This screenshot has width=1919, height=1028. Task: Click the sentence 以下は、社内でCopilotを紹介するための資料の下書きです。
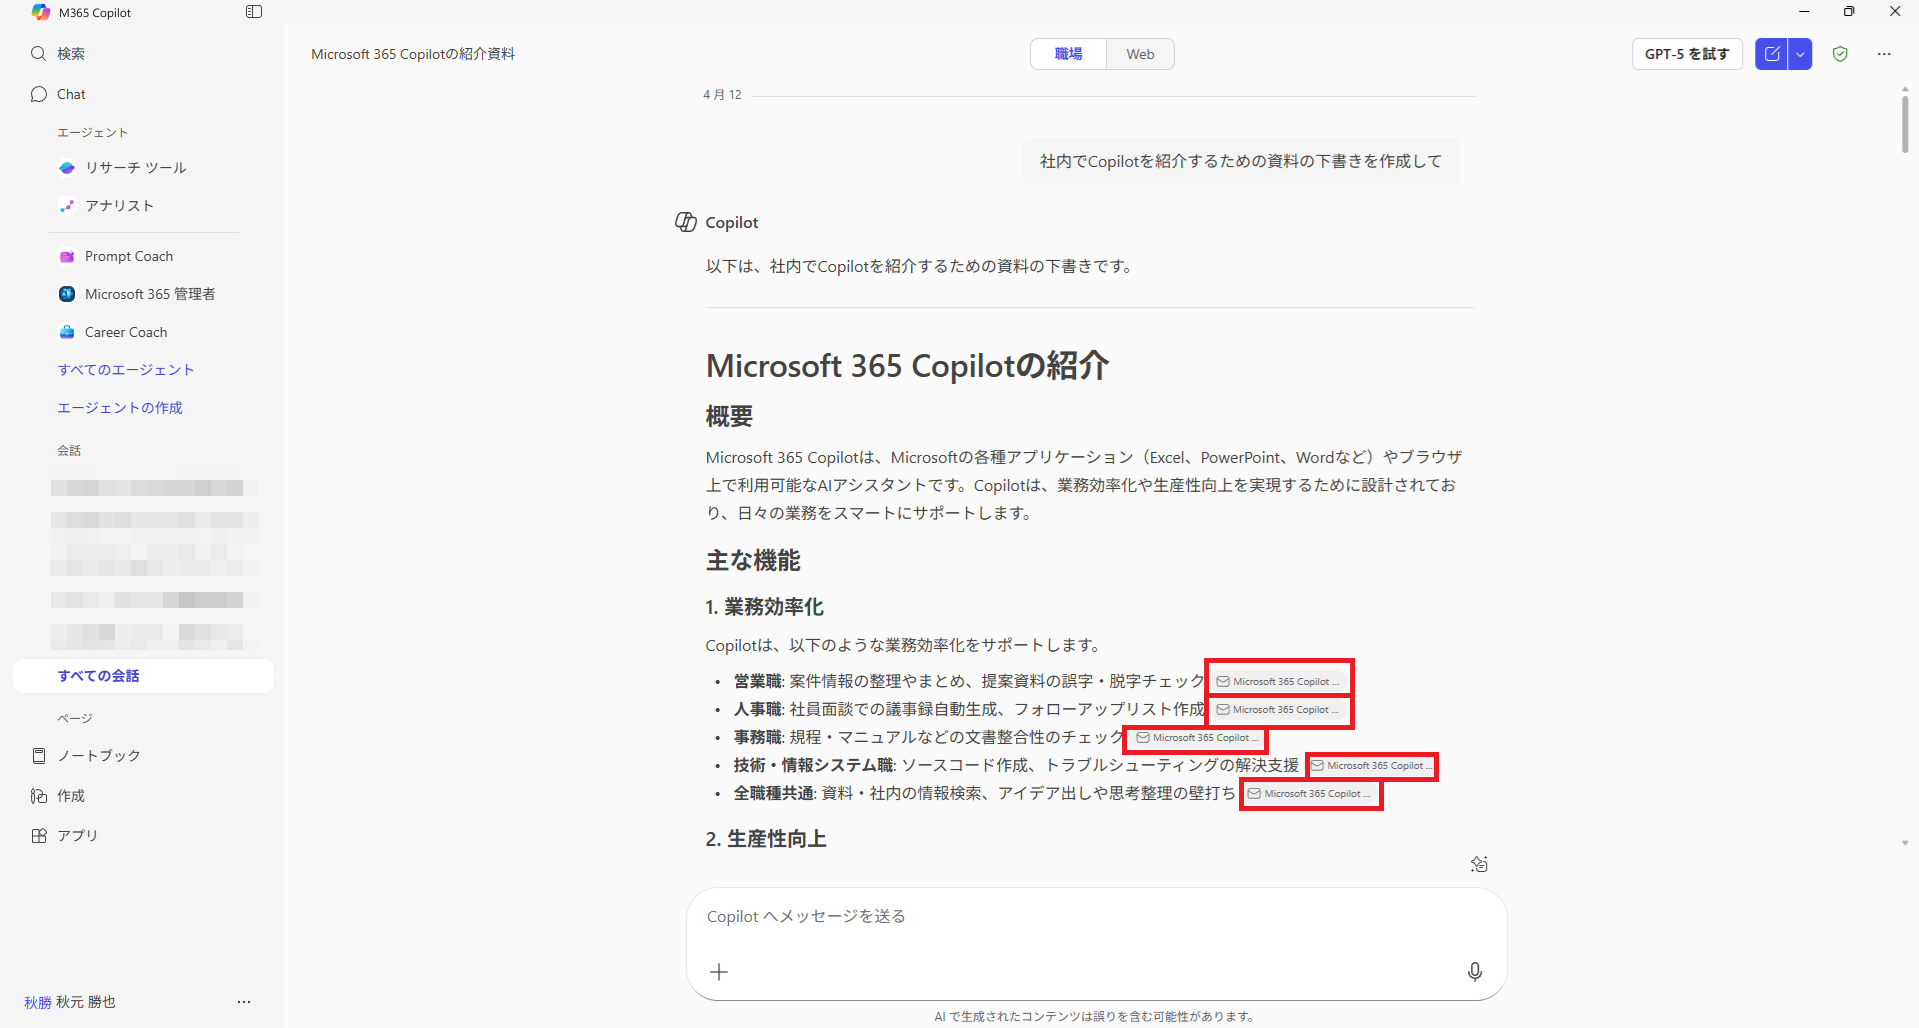pyautogui.click(x=921, y=266)
